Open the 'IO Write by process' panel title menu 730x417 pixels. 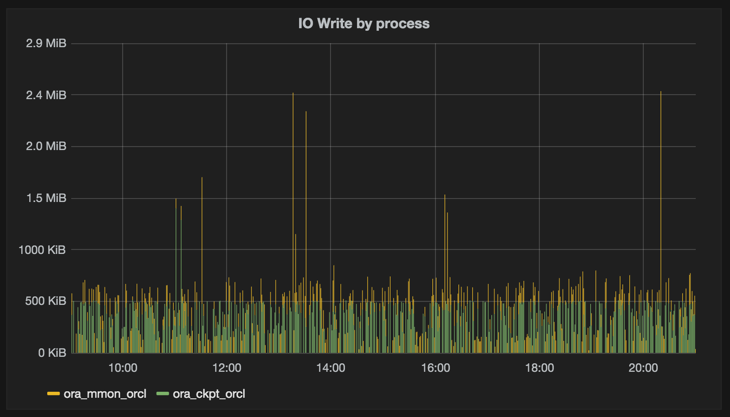coord(364,22)
